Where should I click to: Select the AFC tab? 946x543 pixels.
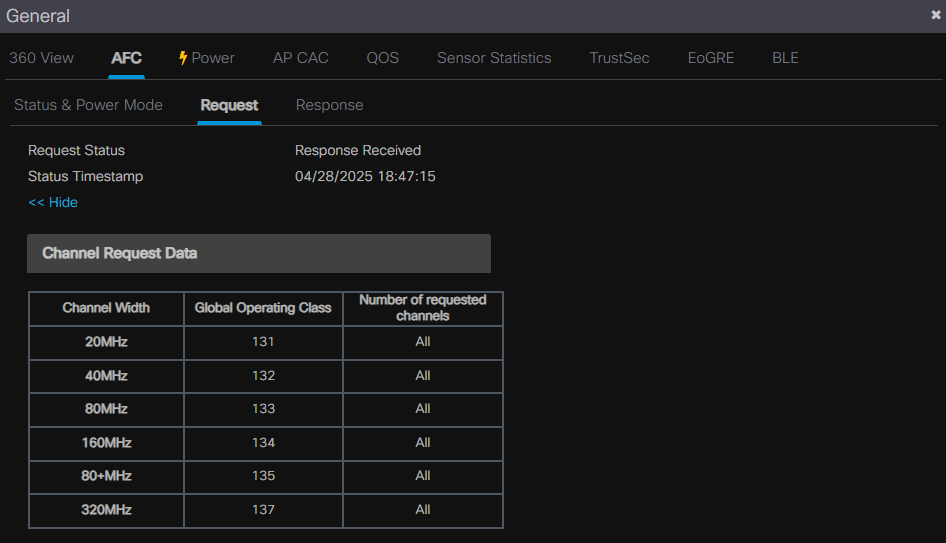[x=126, y=58]
